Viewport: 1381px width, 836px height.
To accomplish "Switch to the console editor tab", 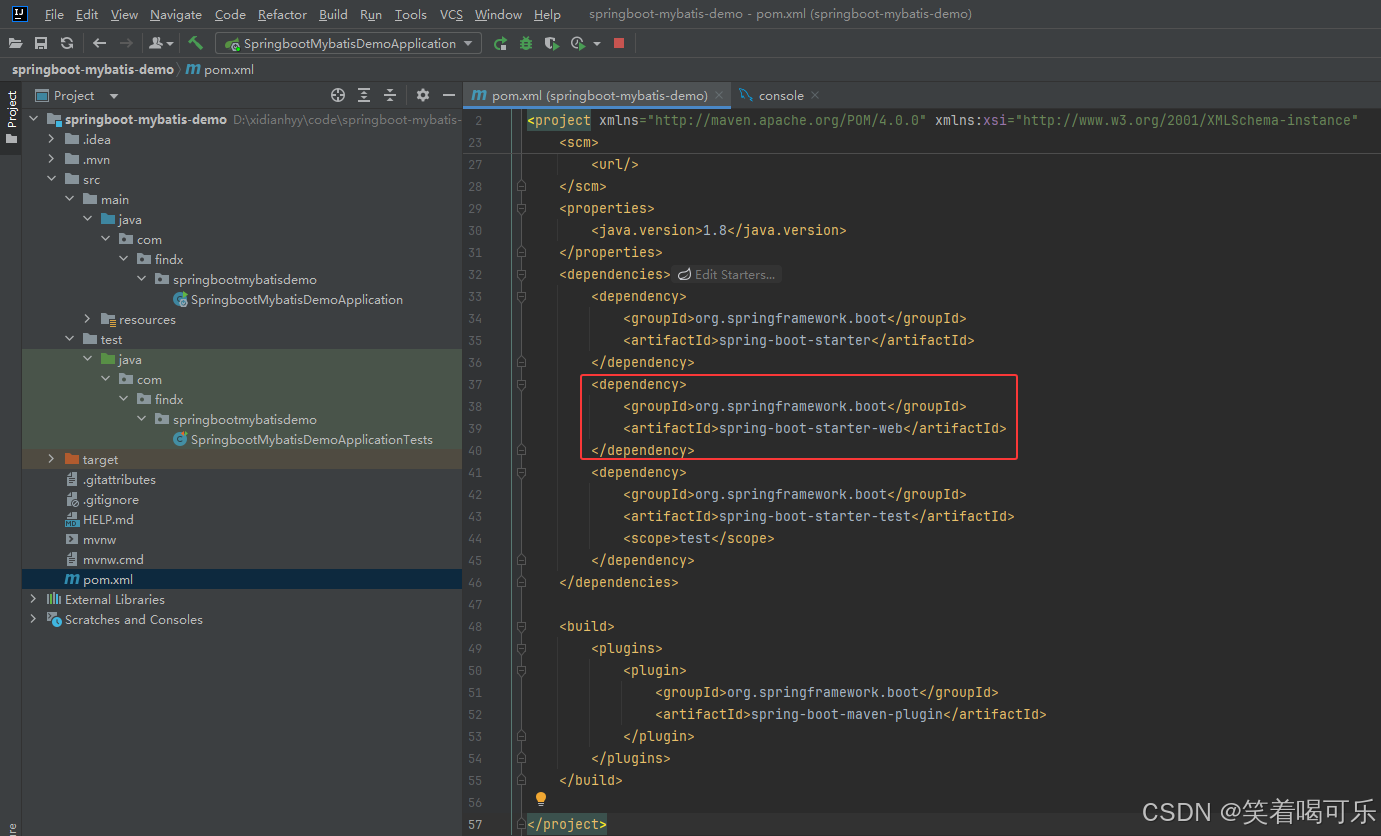I will [781, 95].
